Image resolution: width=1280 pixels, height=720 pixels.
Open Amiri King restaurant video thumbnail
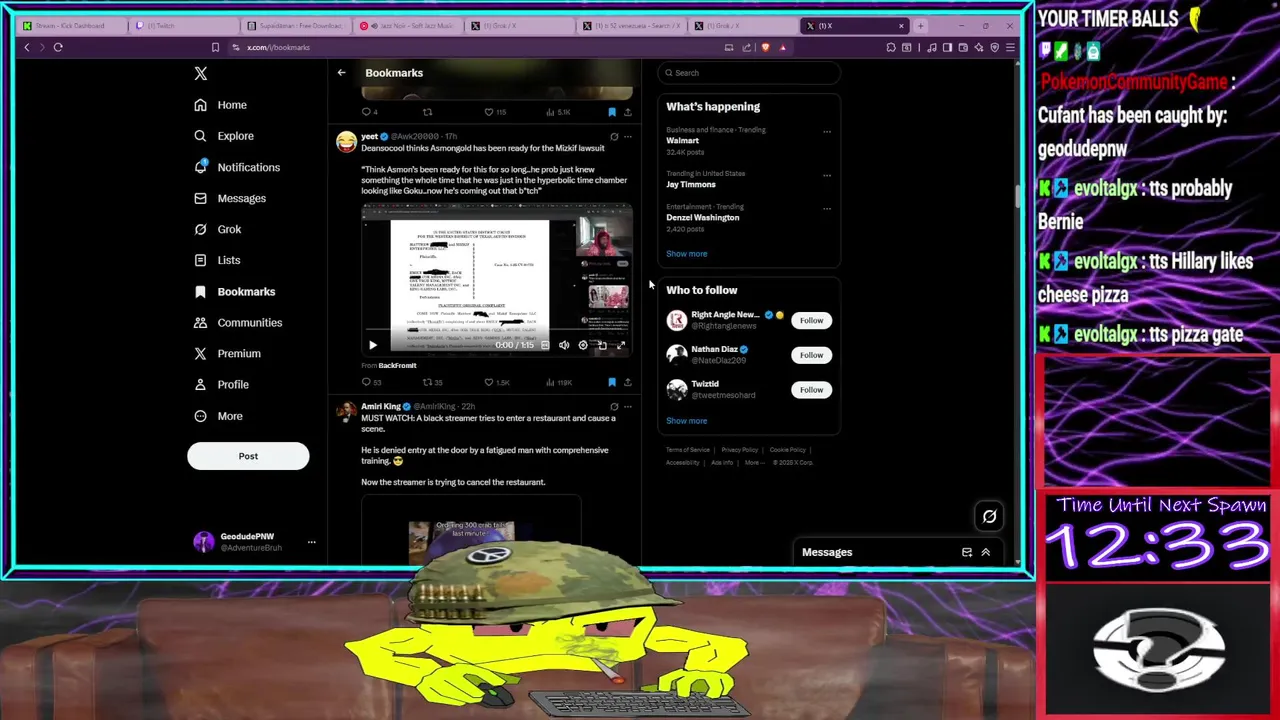(x=471, y=531)
